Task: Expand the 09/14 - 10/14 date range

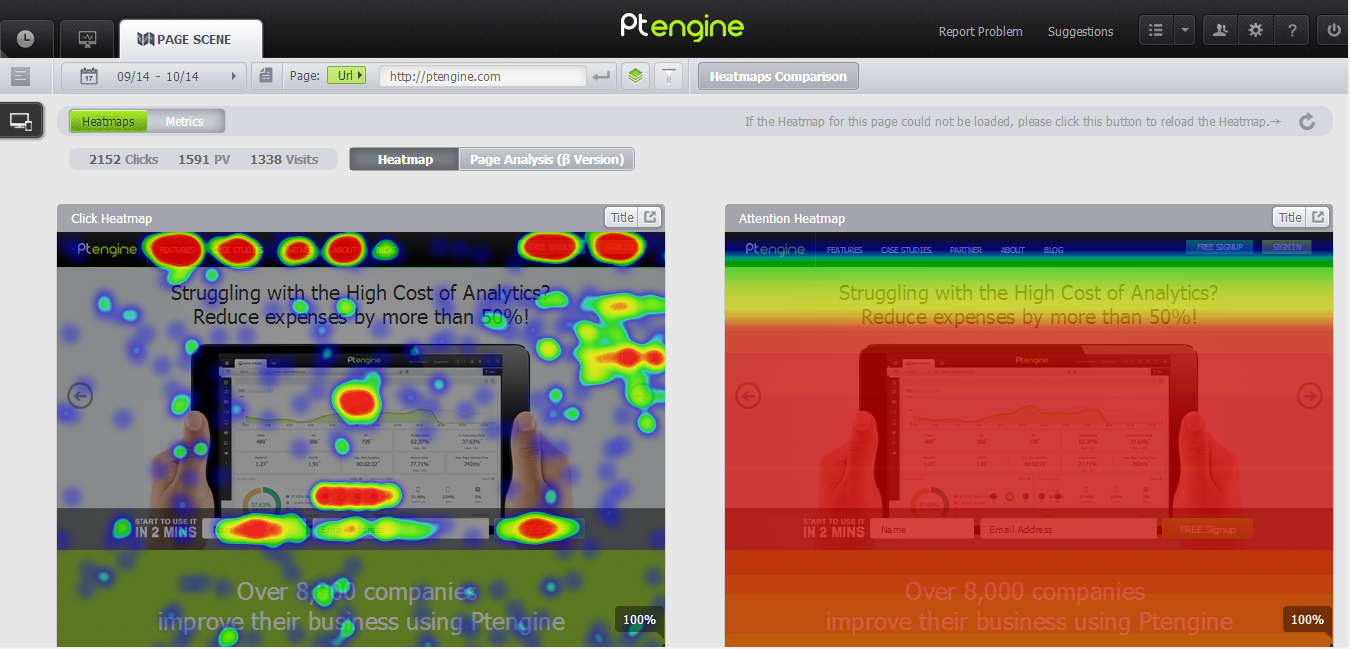Action: (x=156, y=76)
